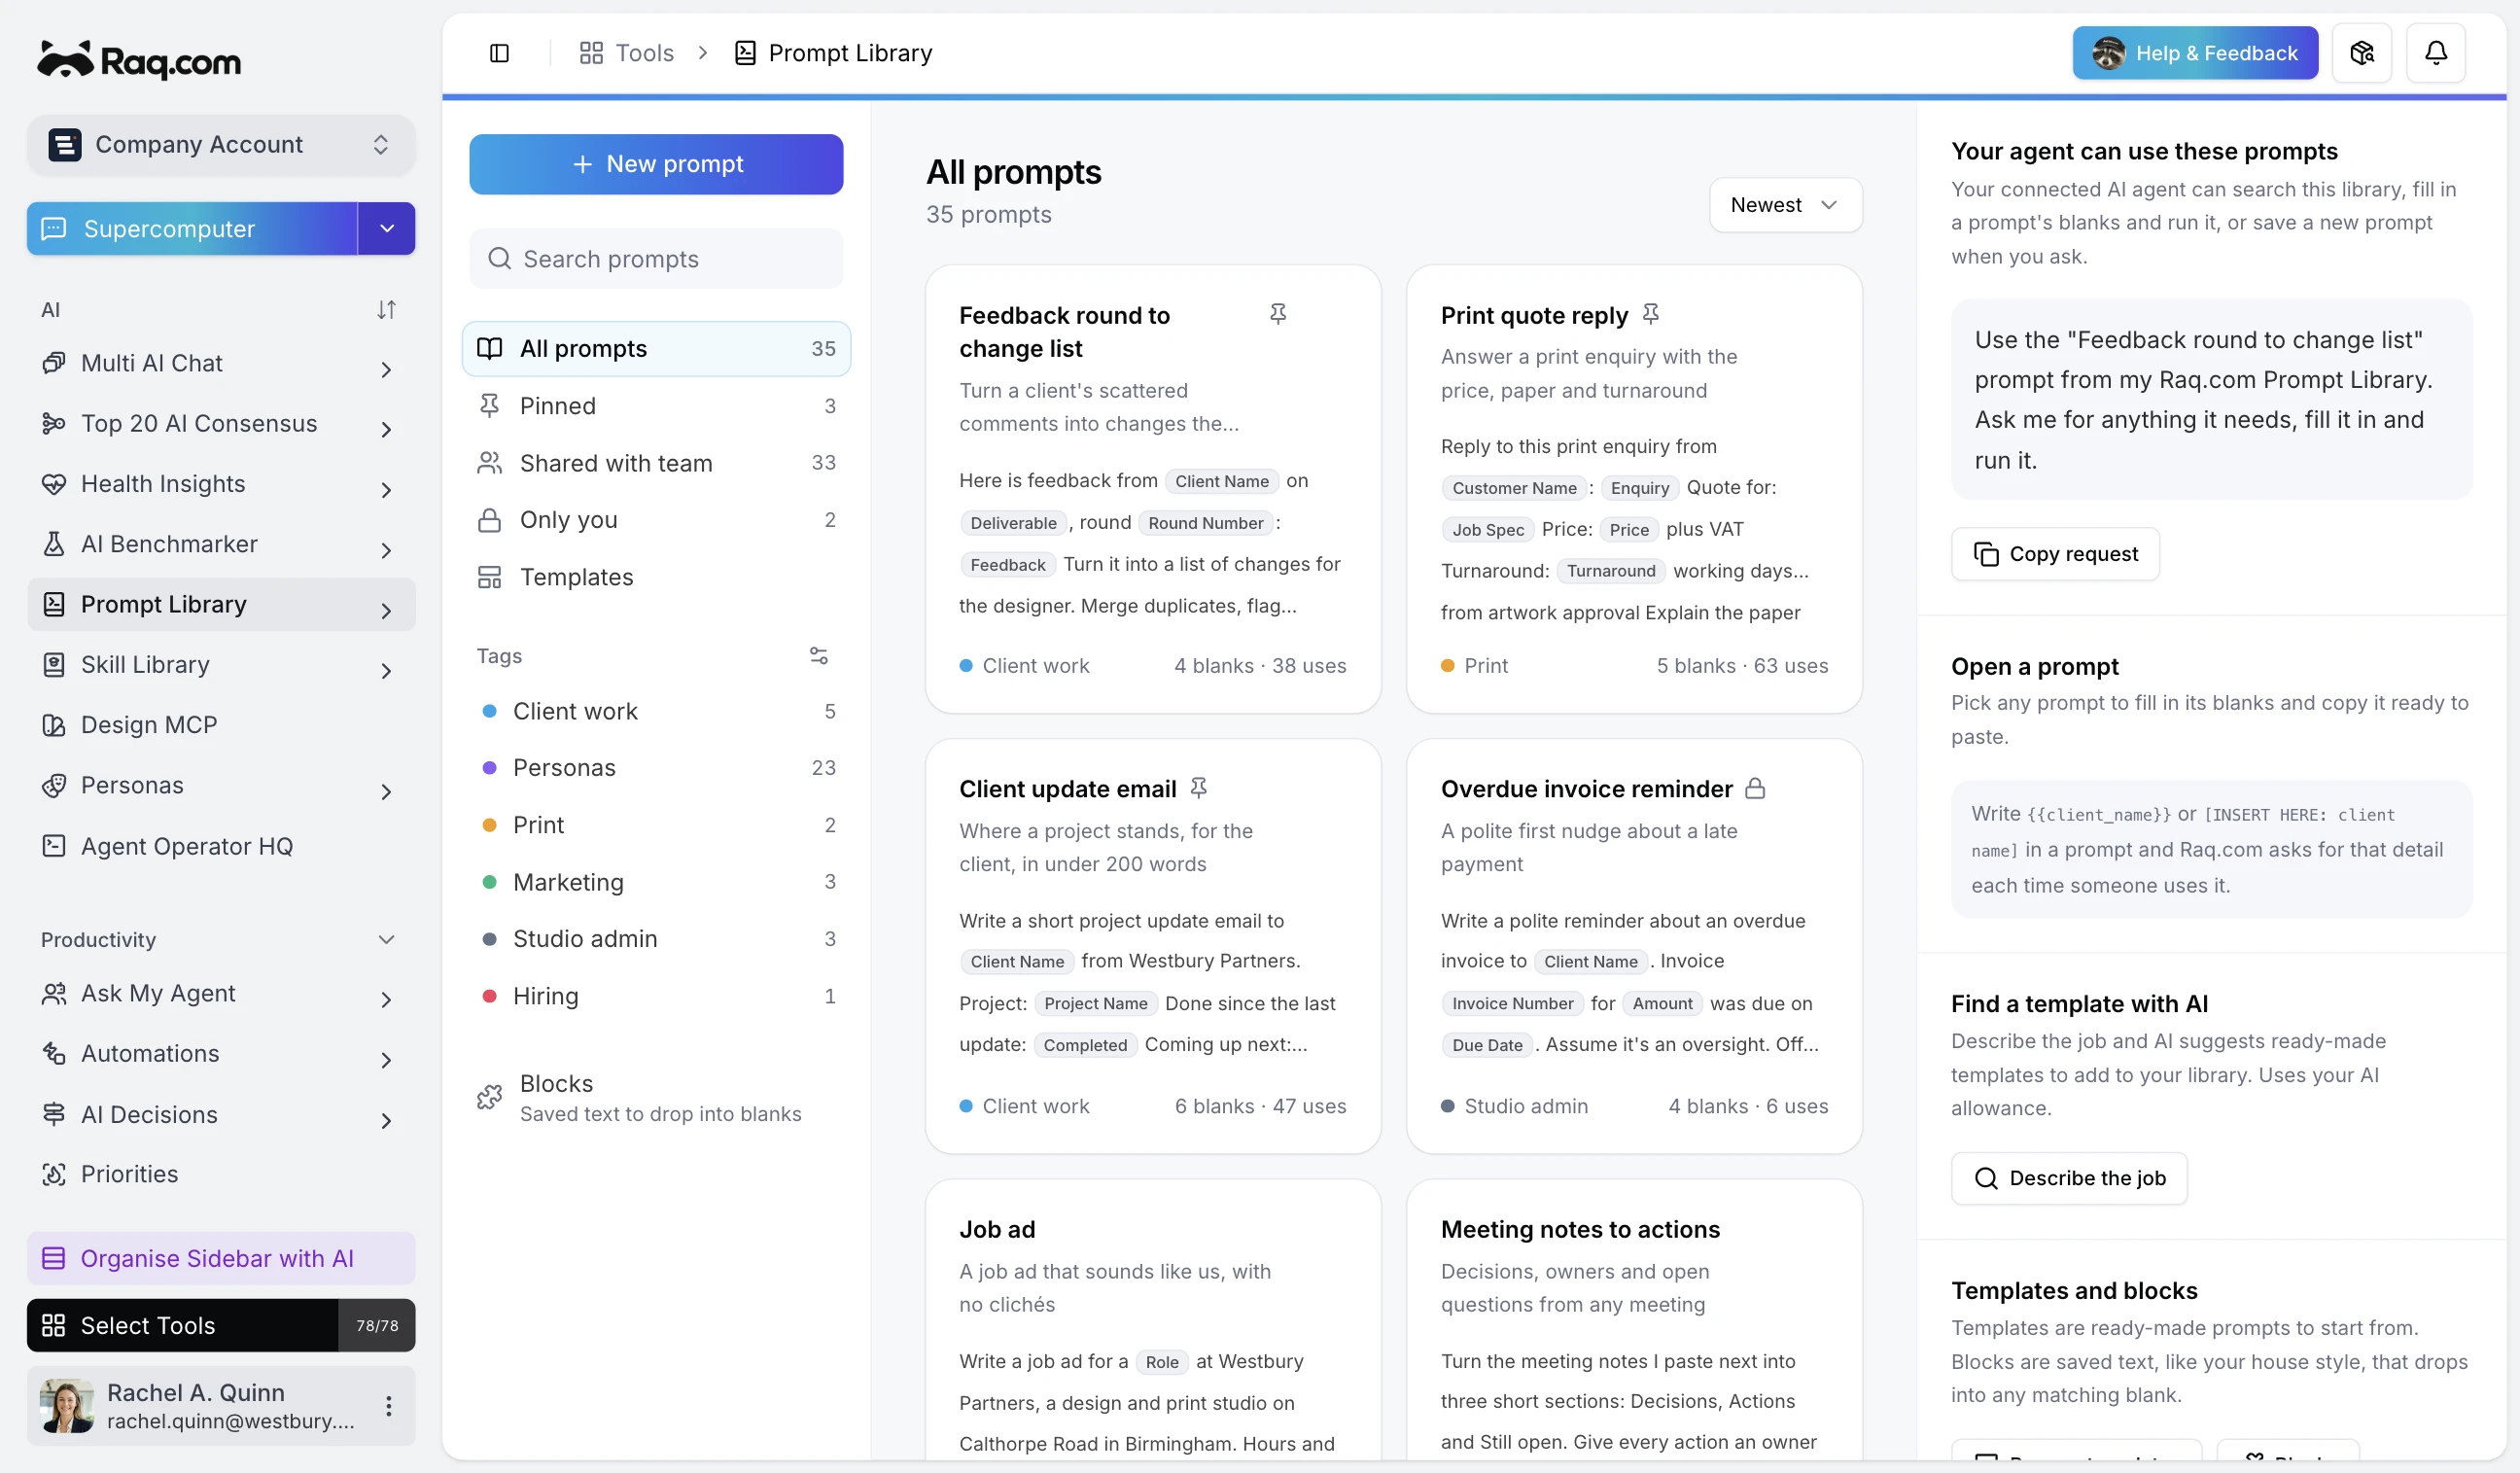
Task: Open the Tags settings sliders icon
Action: click(818, 656)
